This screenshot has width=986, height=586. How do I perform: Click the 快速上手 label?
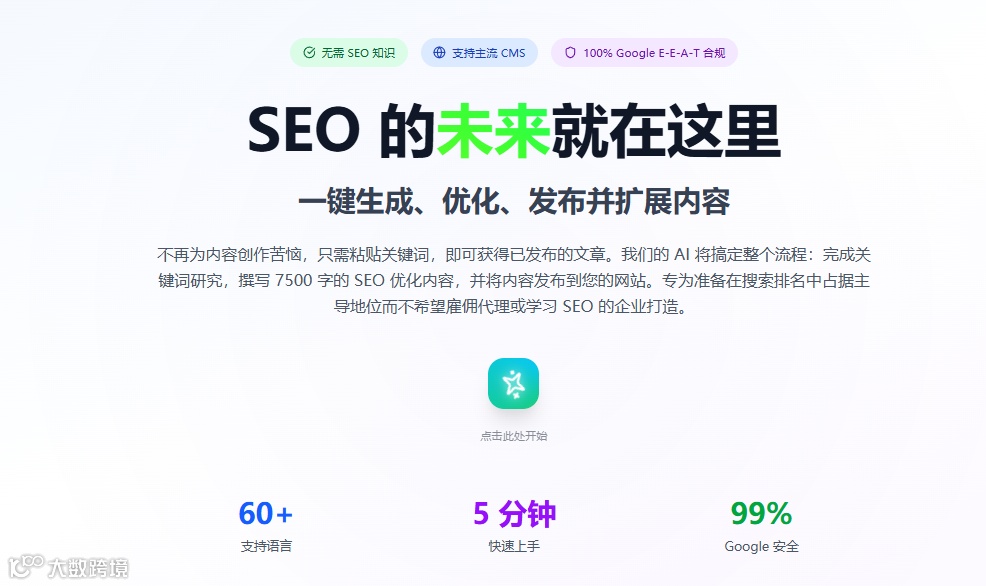514,546
